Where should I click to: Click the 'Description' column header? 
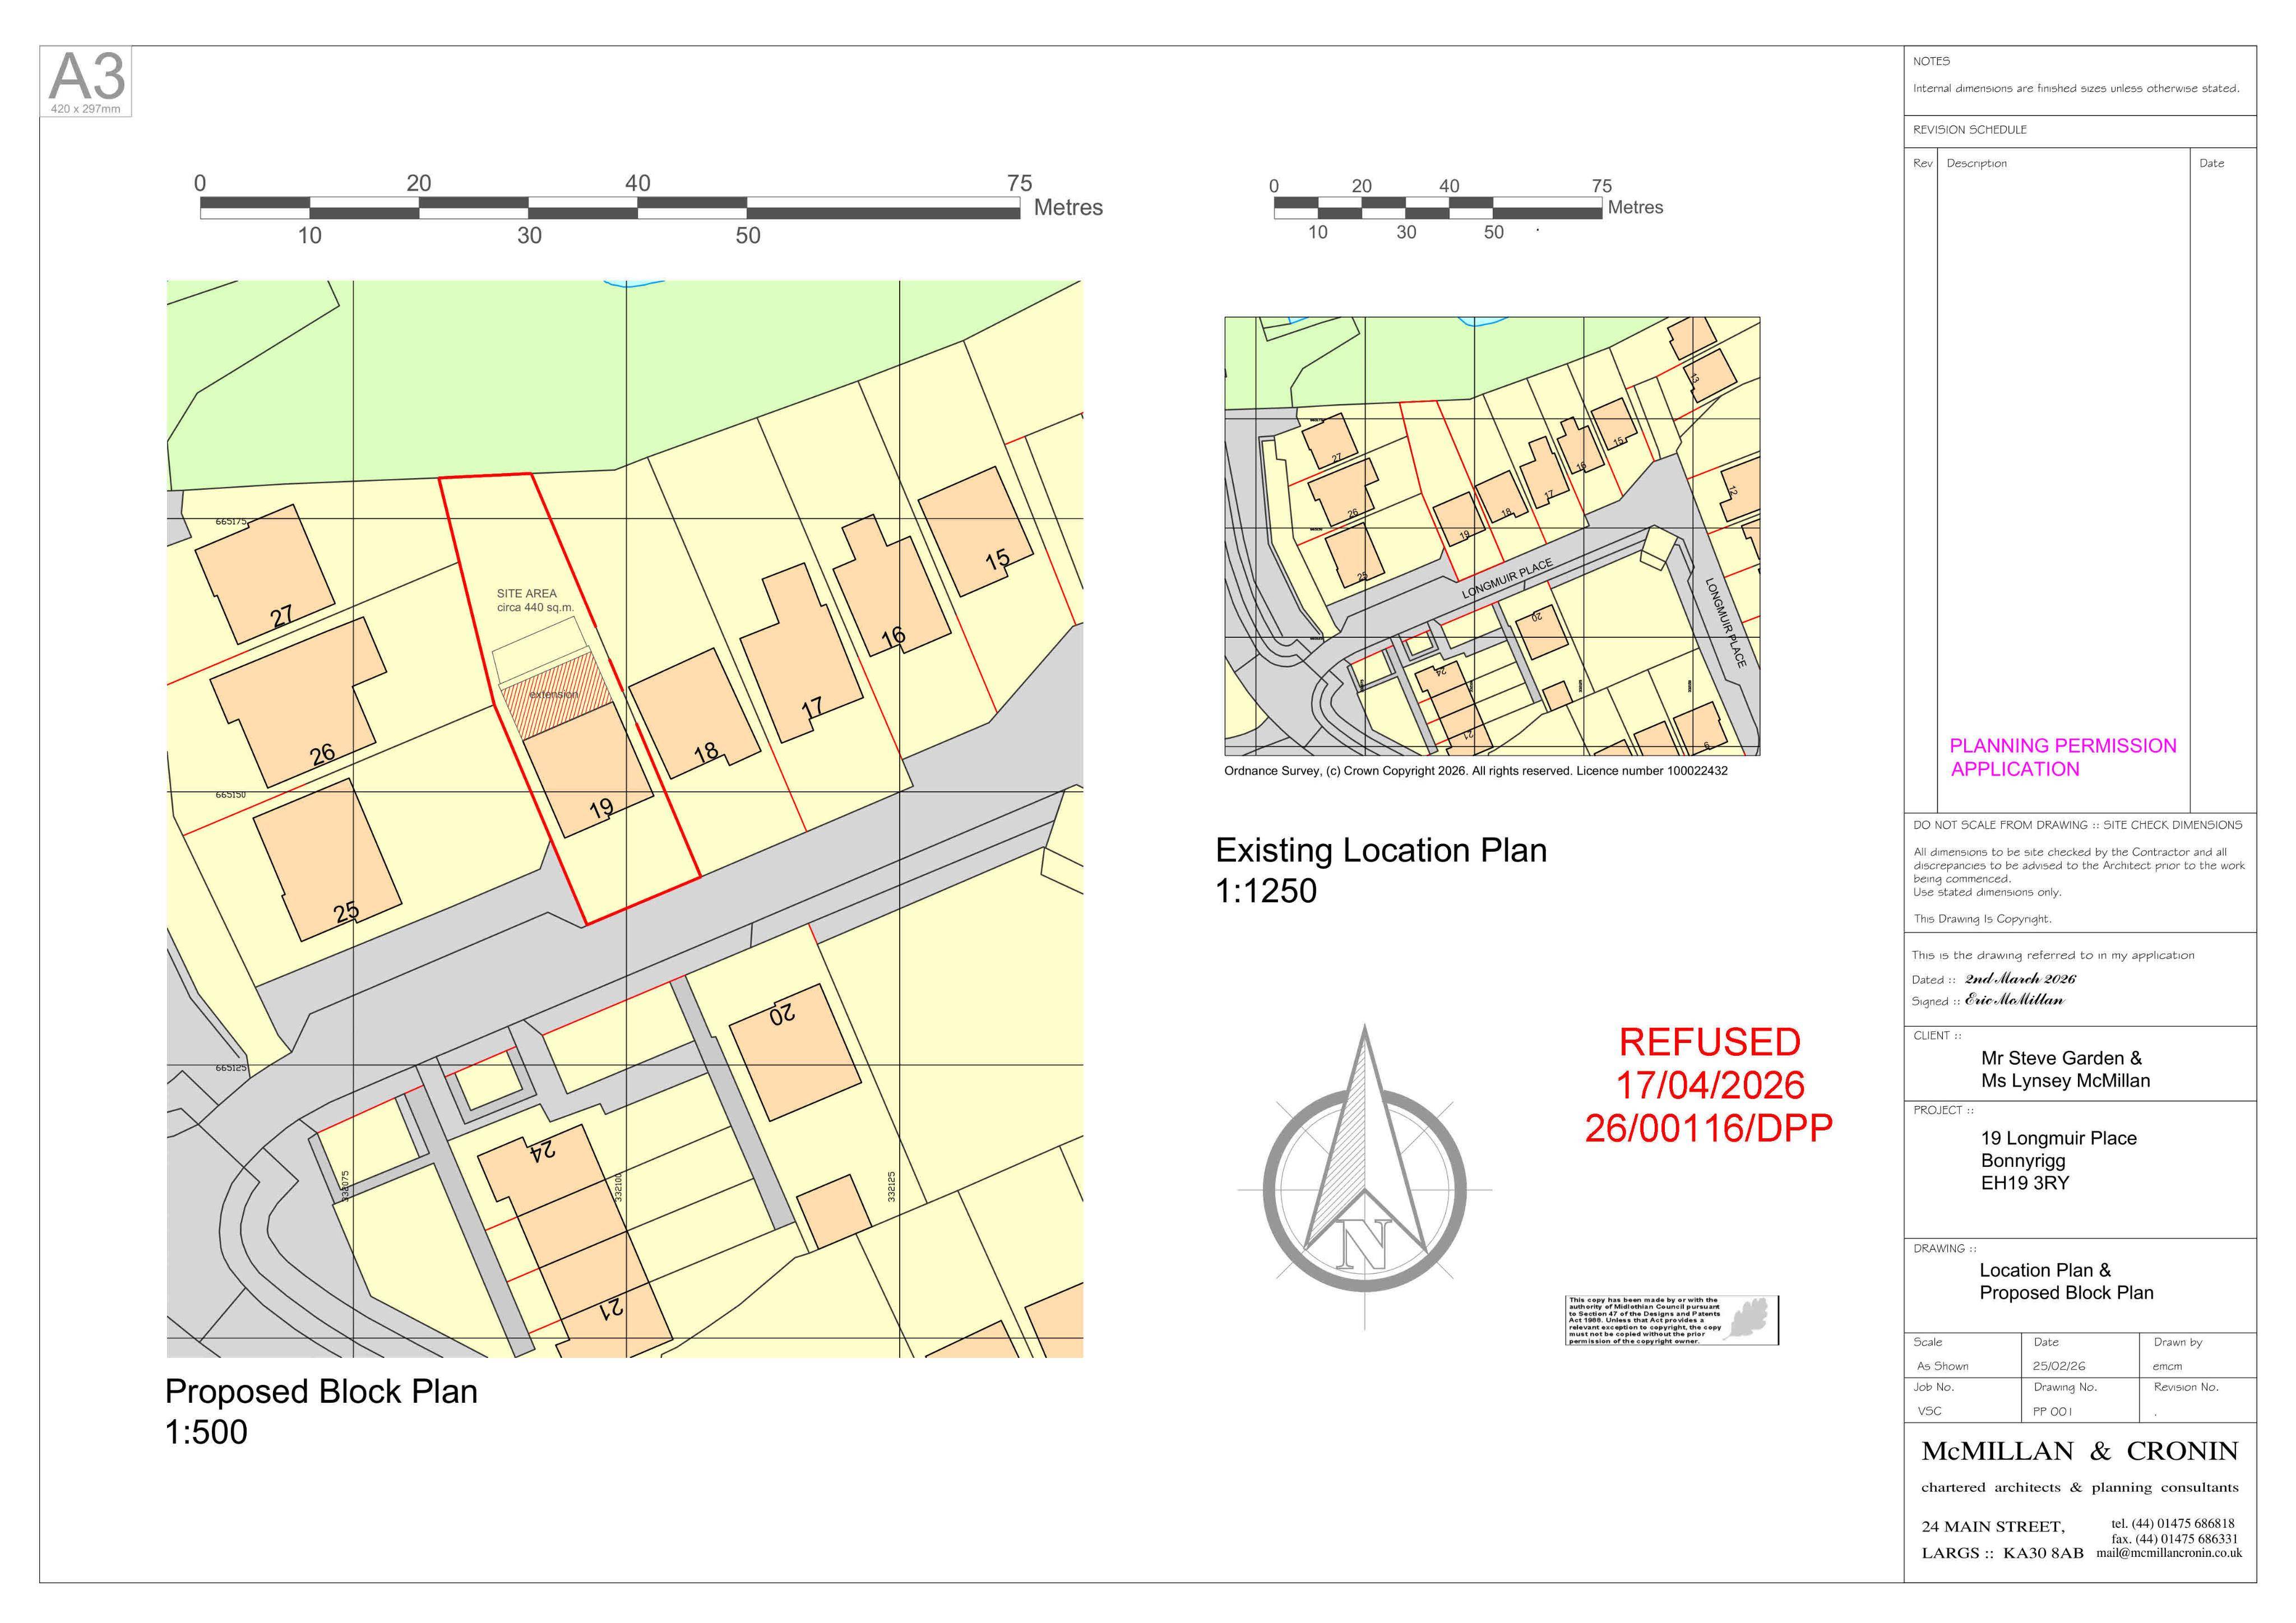[x=1976, y=163]
